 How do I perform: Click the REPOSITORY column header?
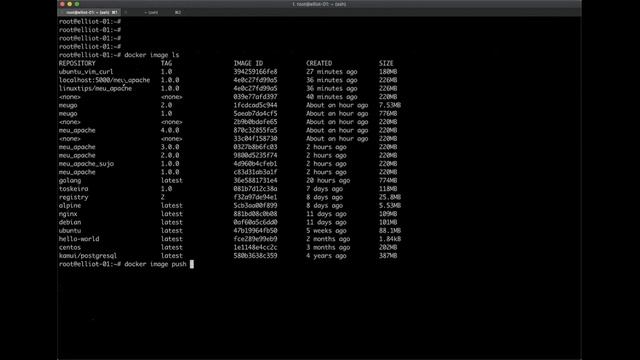coord(77,63)
